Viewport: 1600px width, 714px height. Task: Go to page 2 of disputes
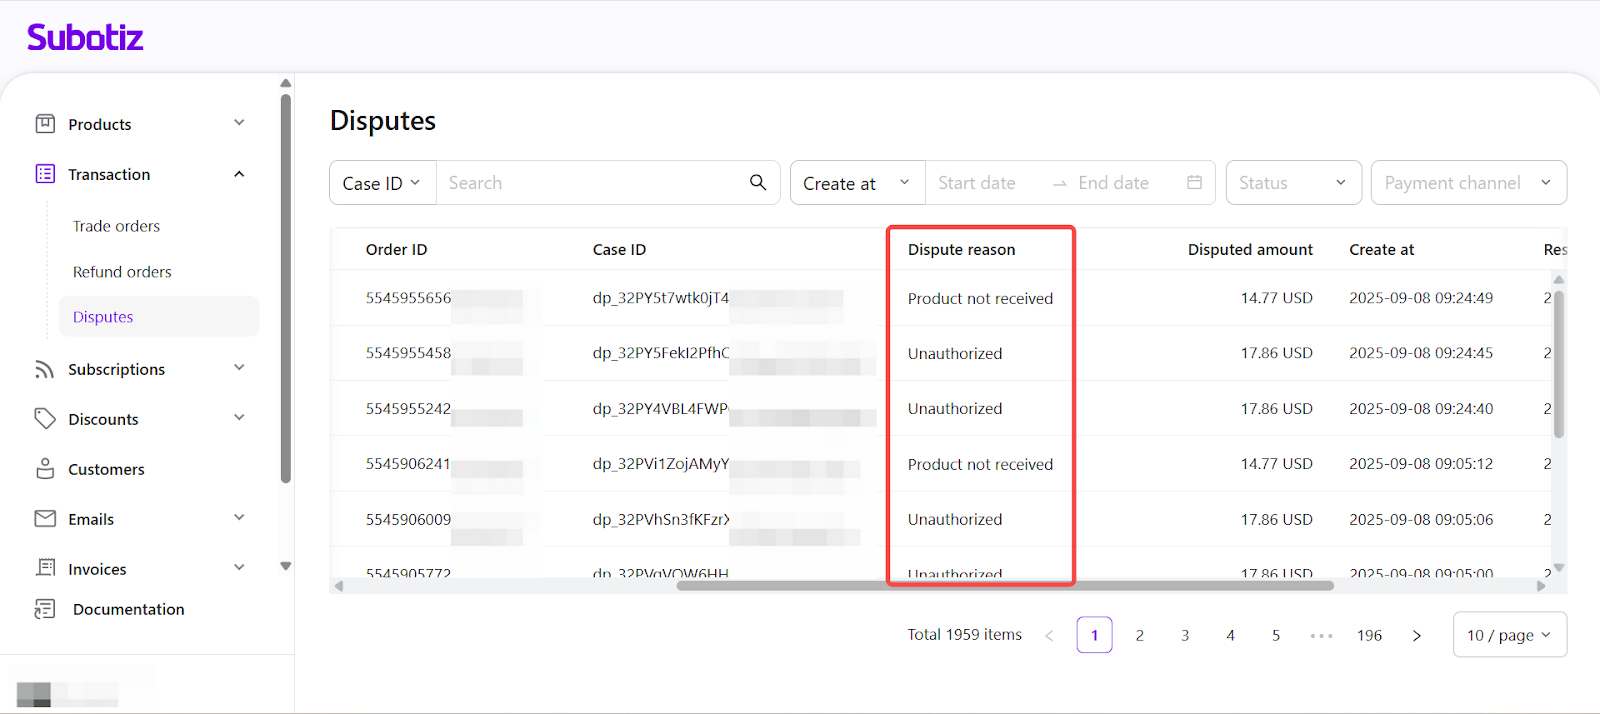[x=1139, y=635]
